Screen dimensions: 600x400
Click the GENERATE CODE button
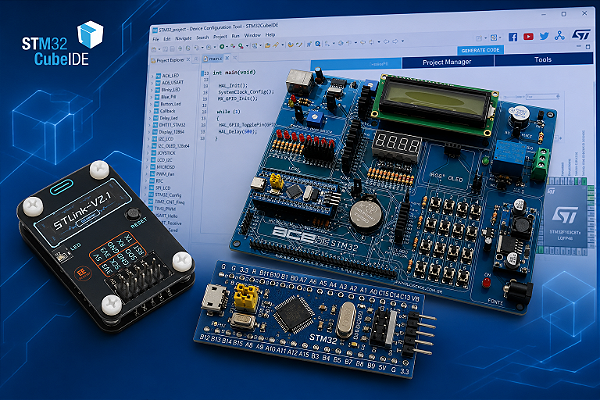[481, 50]
